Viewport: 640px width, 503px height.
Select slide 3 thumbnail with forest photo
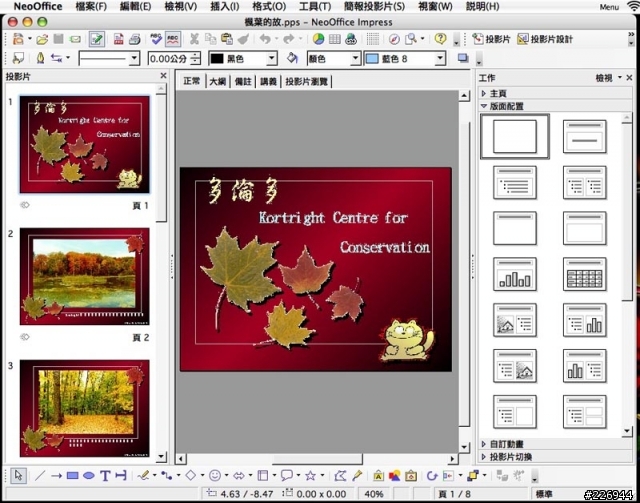click(x=84, y=408)
